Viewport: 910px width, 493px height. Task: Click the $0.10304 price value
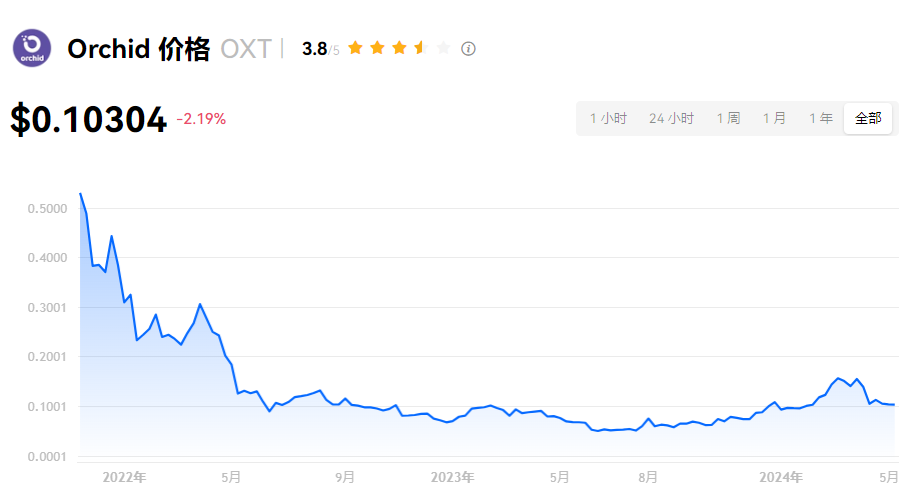point(89,119)
